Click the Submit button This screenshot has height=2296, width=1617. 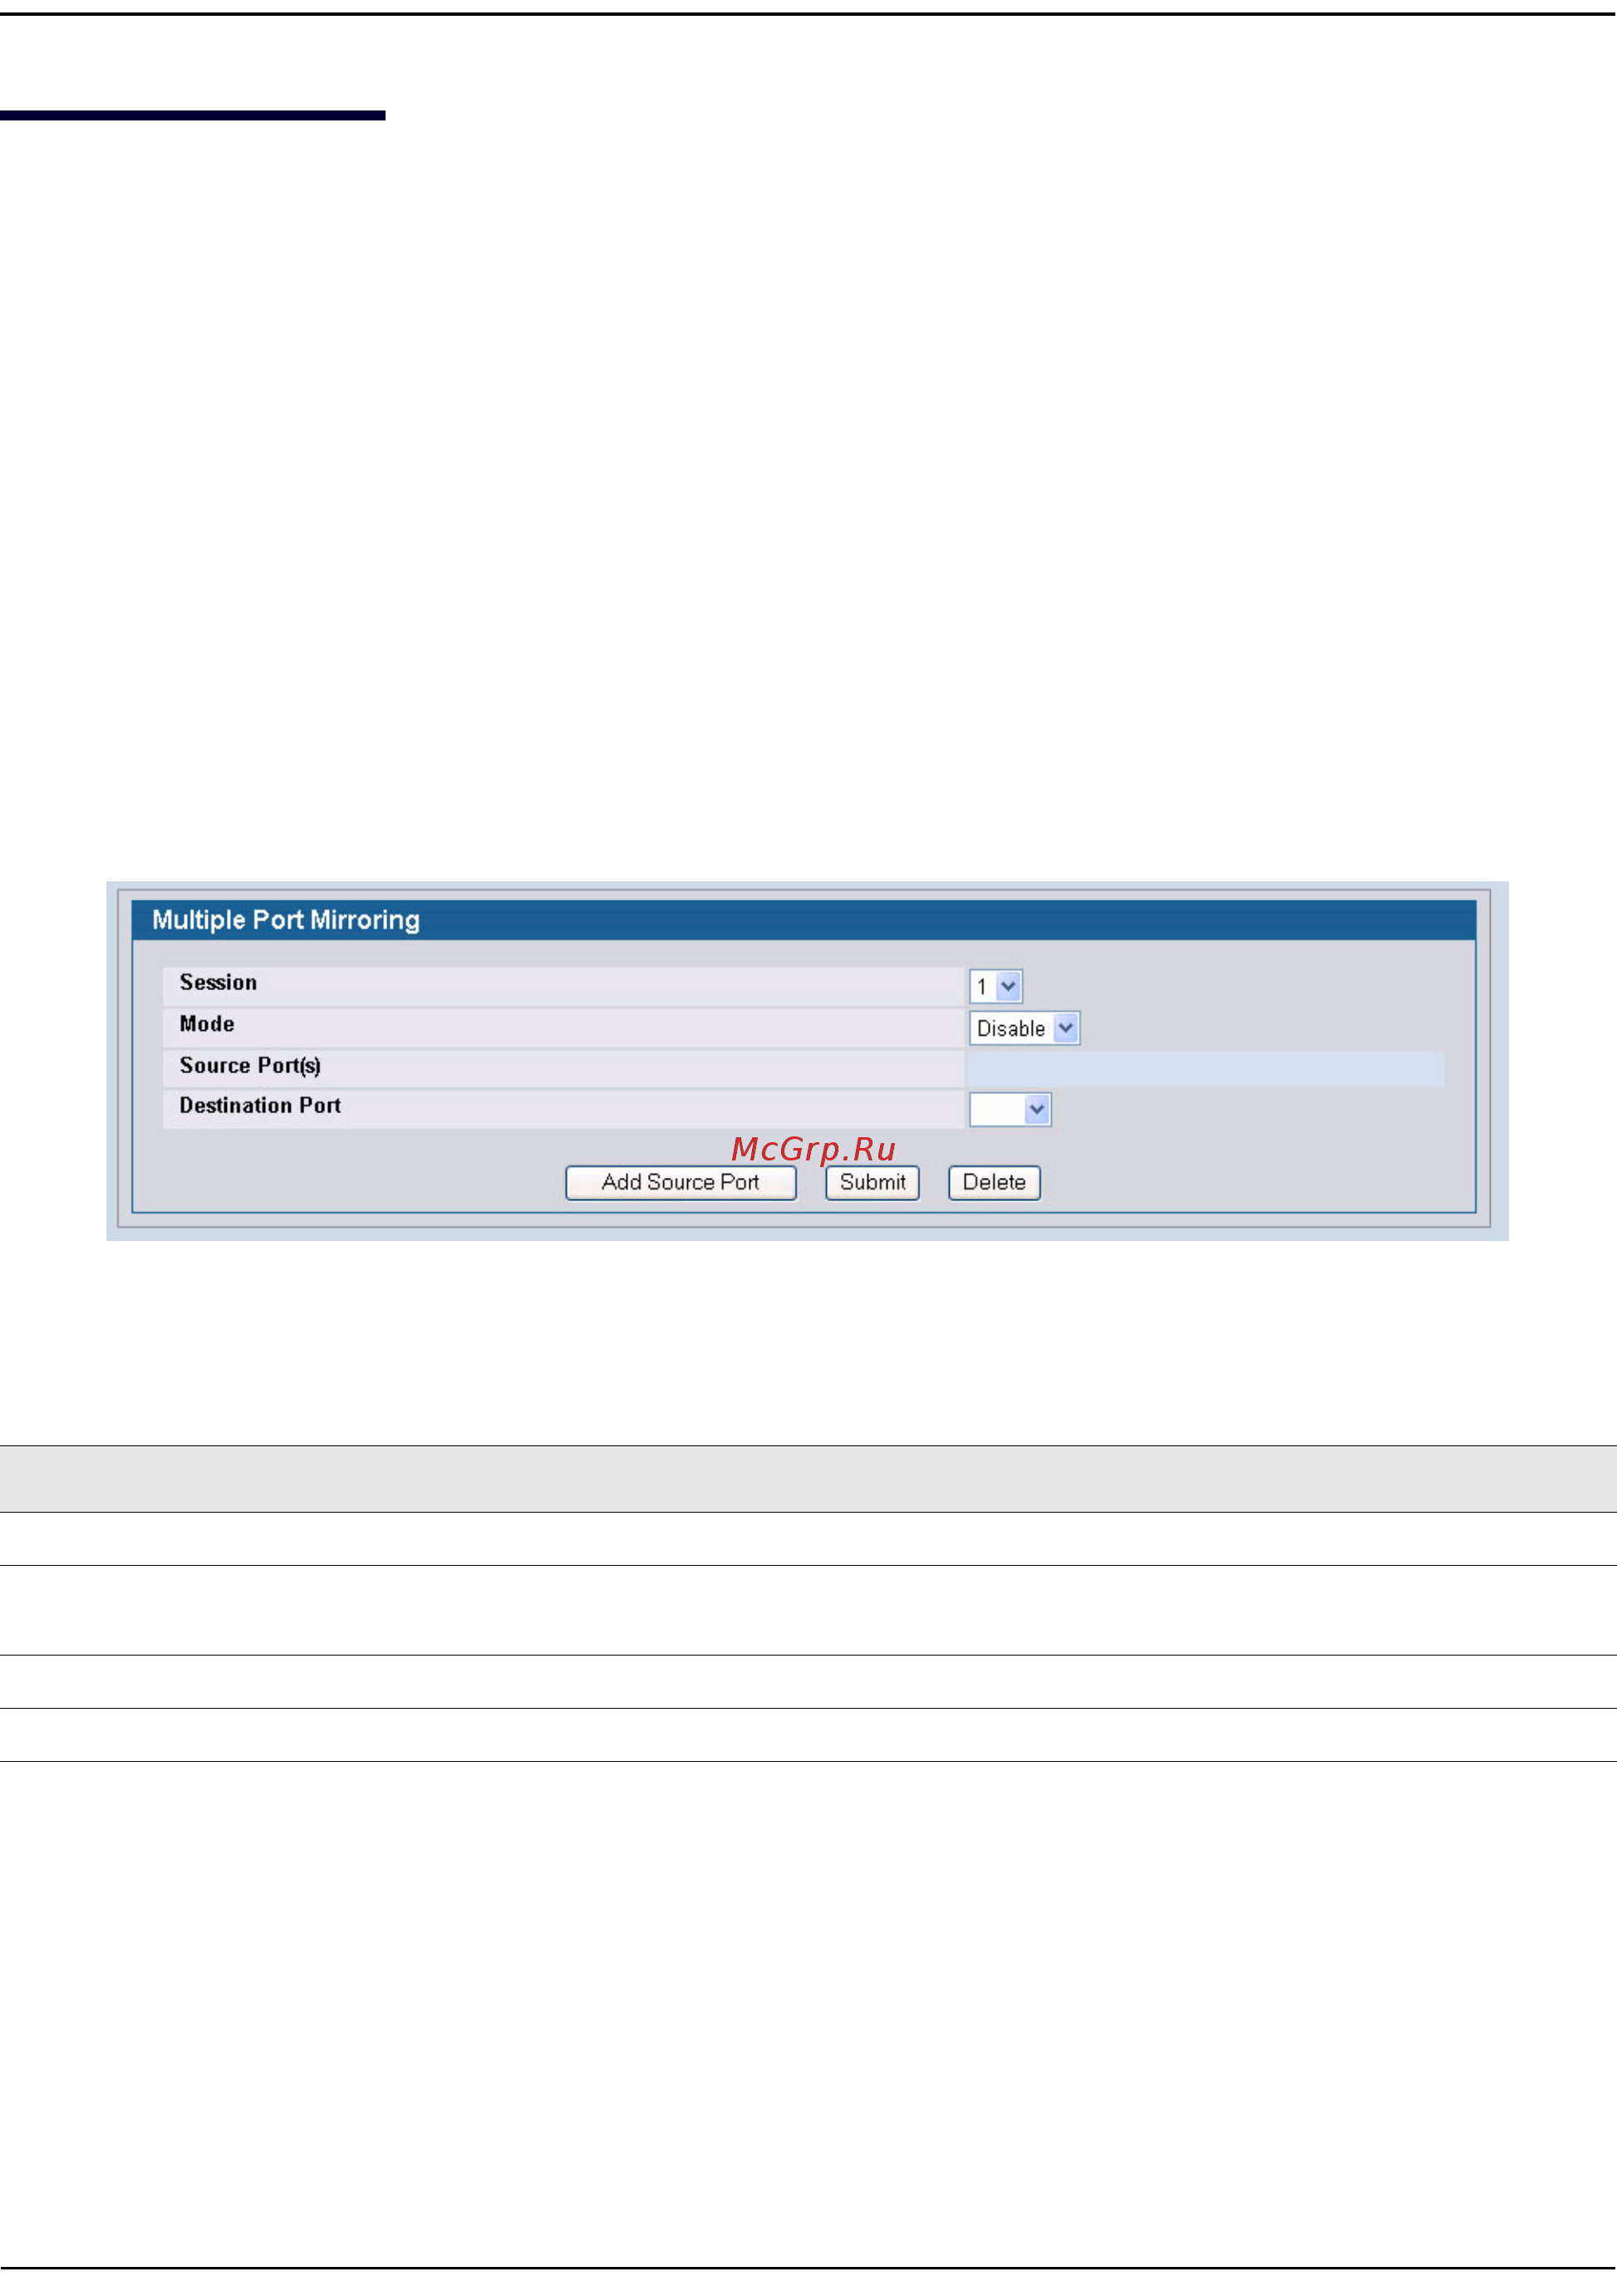point(872,1182)
